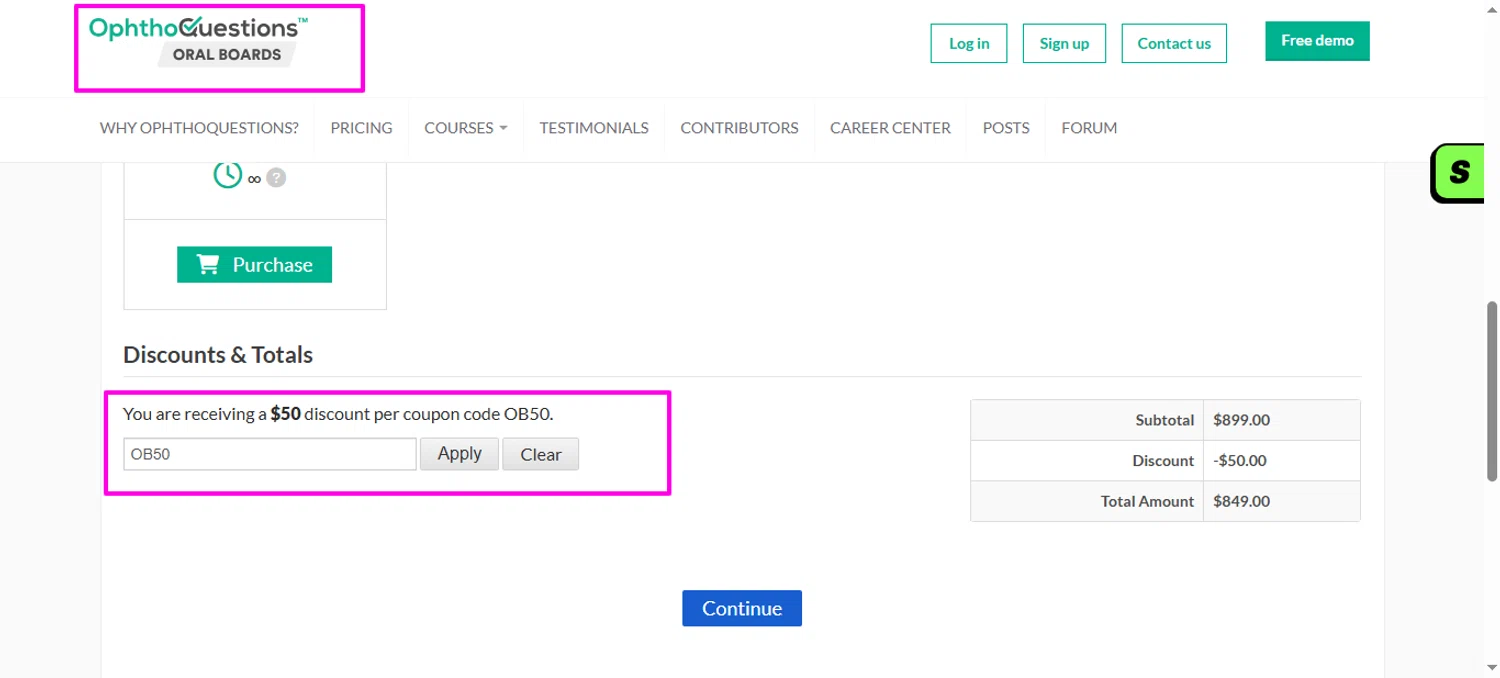Open the Career Center page
The image size is (1500, 678).
(x=890, y=128)
